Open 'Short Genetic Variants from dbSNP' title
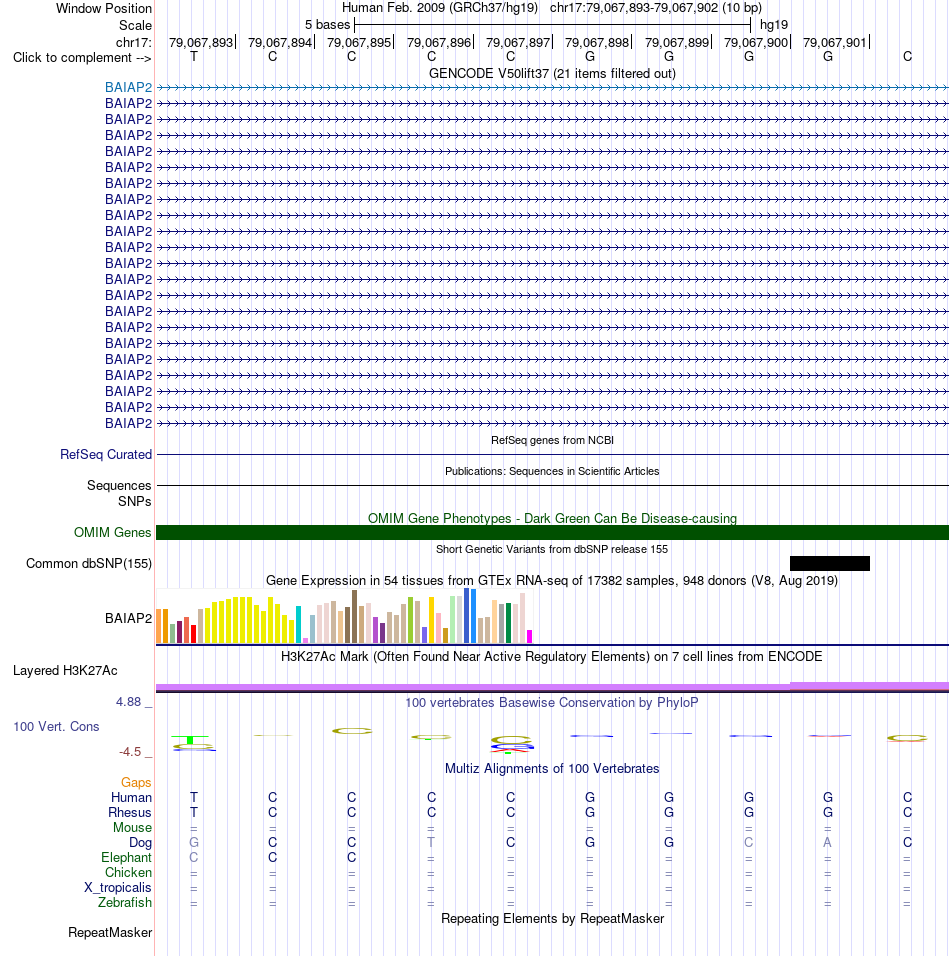The height and width of the screenshot is (956, 950). coord(552,549)
